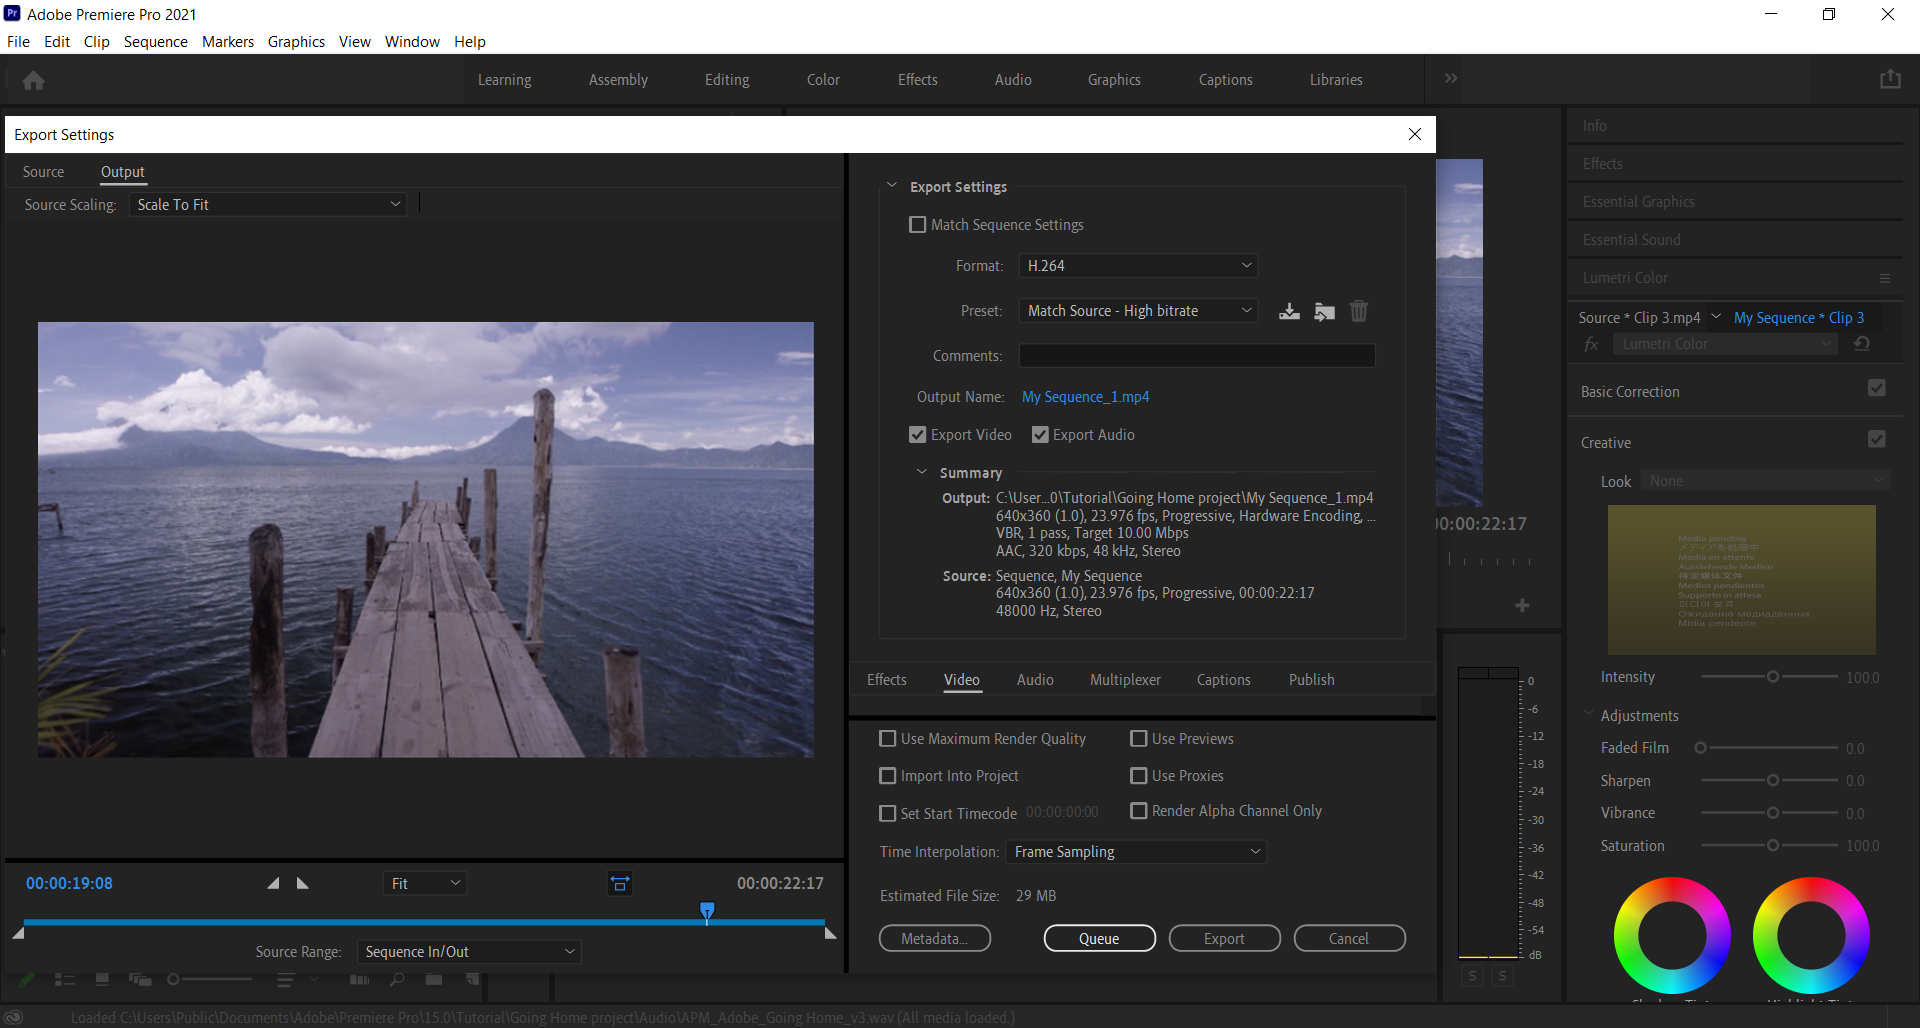
Task: Collapse the Summary section
Action: [922, 472]
